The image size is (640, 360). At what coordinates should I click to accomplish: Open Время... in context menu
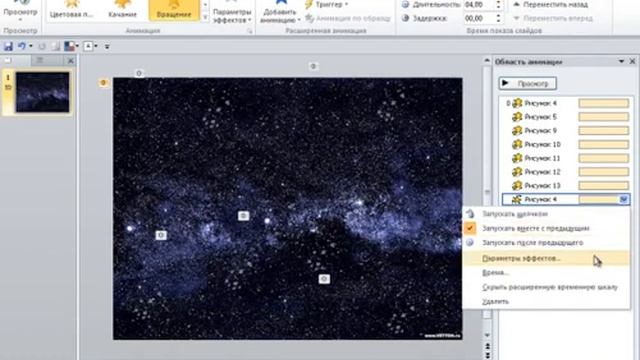click(547, 273)
